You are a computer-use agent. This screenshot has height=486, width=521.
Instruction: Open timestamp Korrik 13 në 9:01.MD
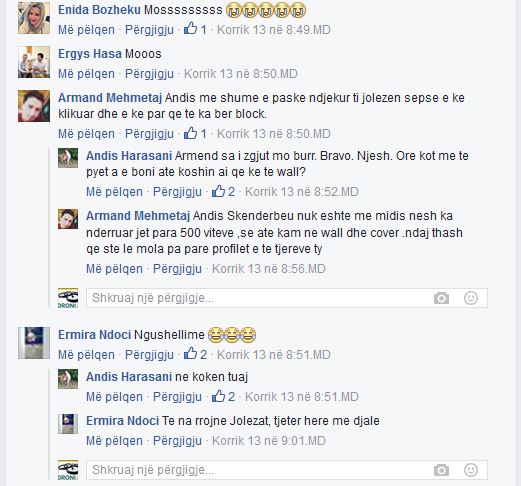pyautogui.click(x=269, y=441)
